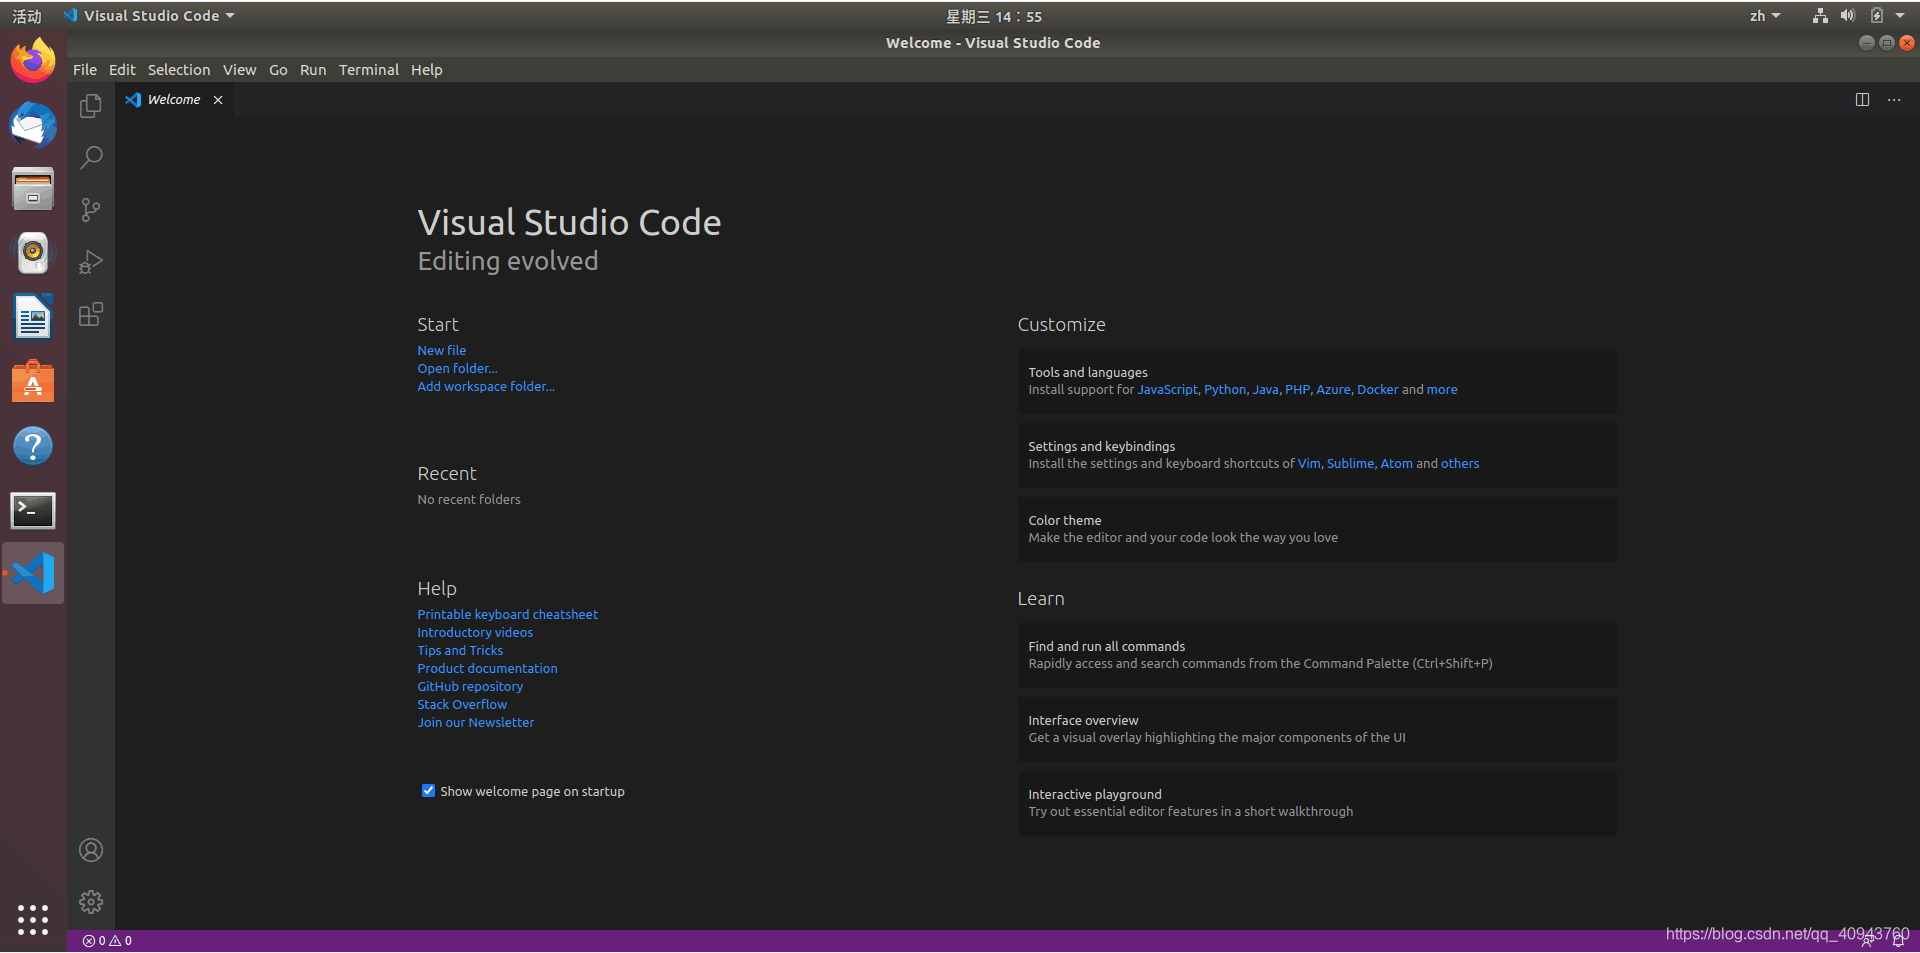This screenshot has width=1920, height=953.
Task: Split the editor to the right
Action: 1862,100
